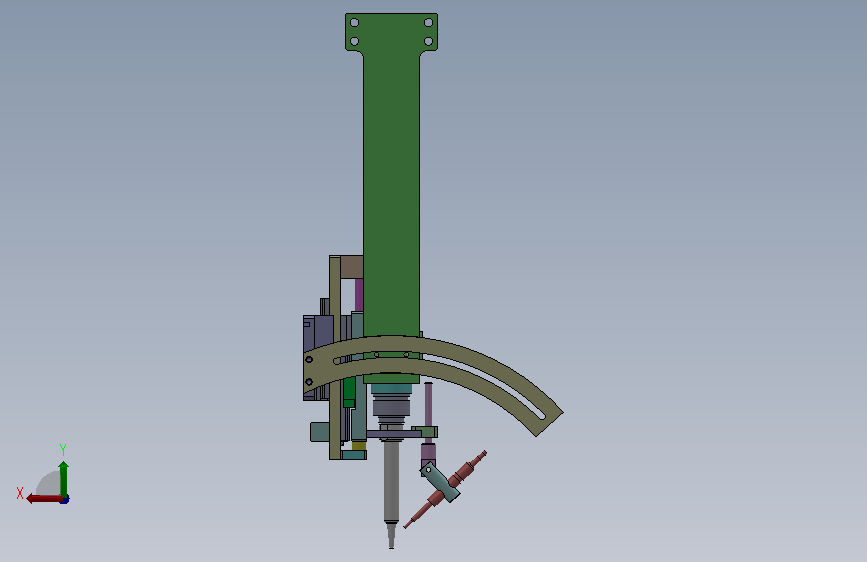The height and width of the screenshot is (562, 867).
Task: Click the upper bolt hole on the arc bracket's left end
Action: [x=309, y=360]
